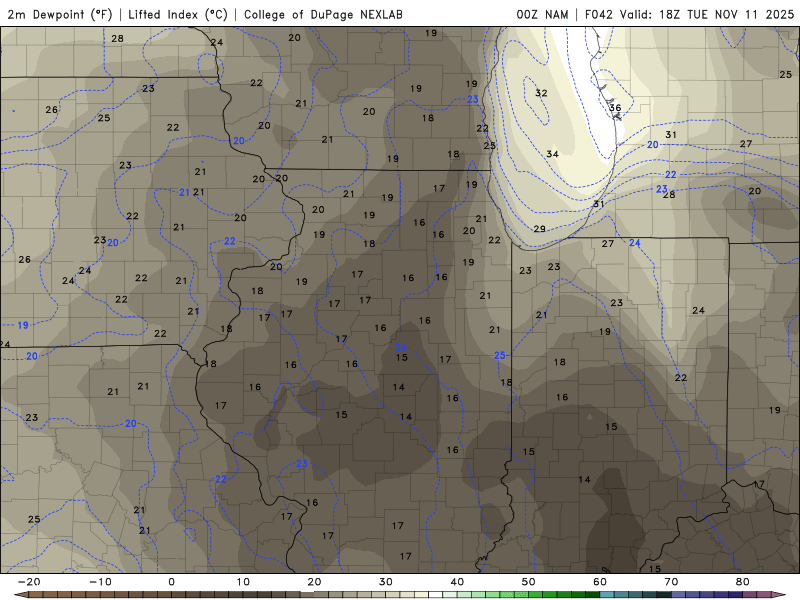This screenshot has width=800, height=600.
Task: Click the brown left arrow end of the color bar
Action: (21, 594)
